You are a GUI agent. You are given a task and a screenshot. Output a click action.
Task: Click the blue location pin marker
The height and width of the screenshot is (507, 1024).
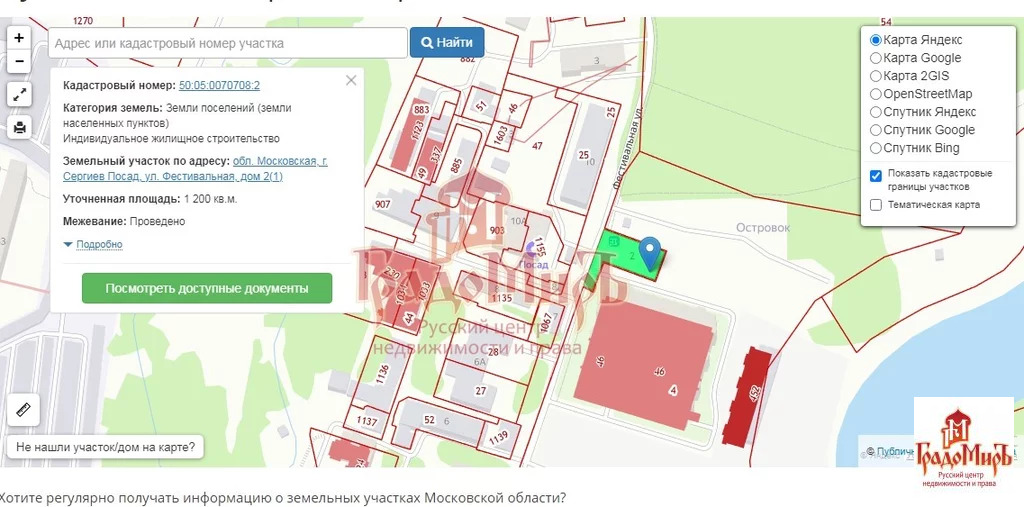click(649, 254)
